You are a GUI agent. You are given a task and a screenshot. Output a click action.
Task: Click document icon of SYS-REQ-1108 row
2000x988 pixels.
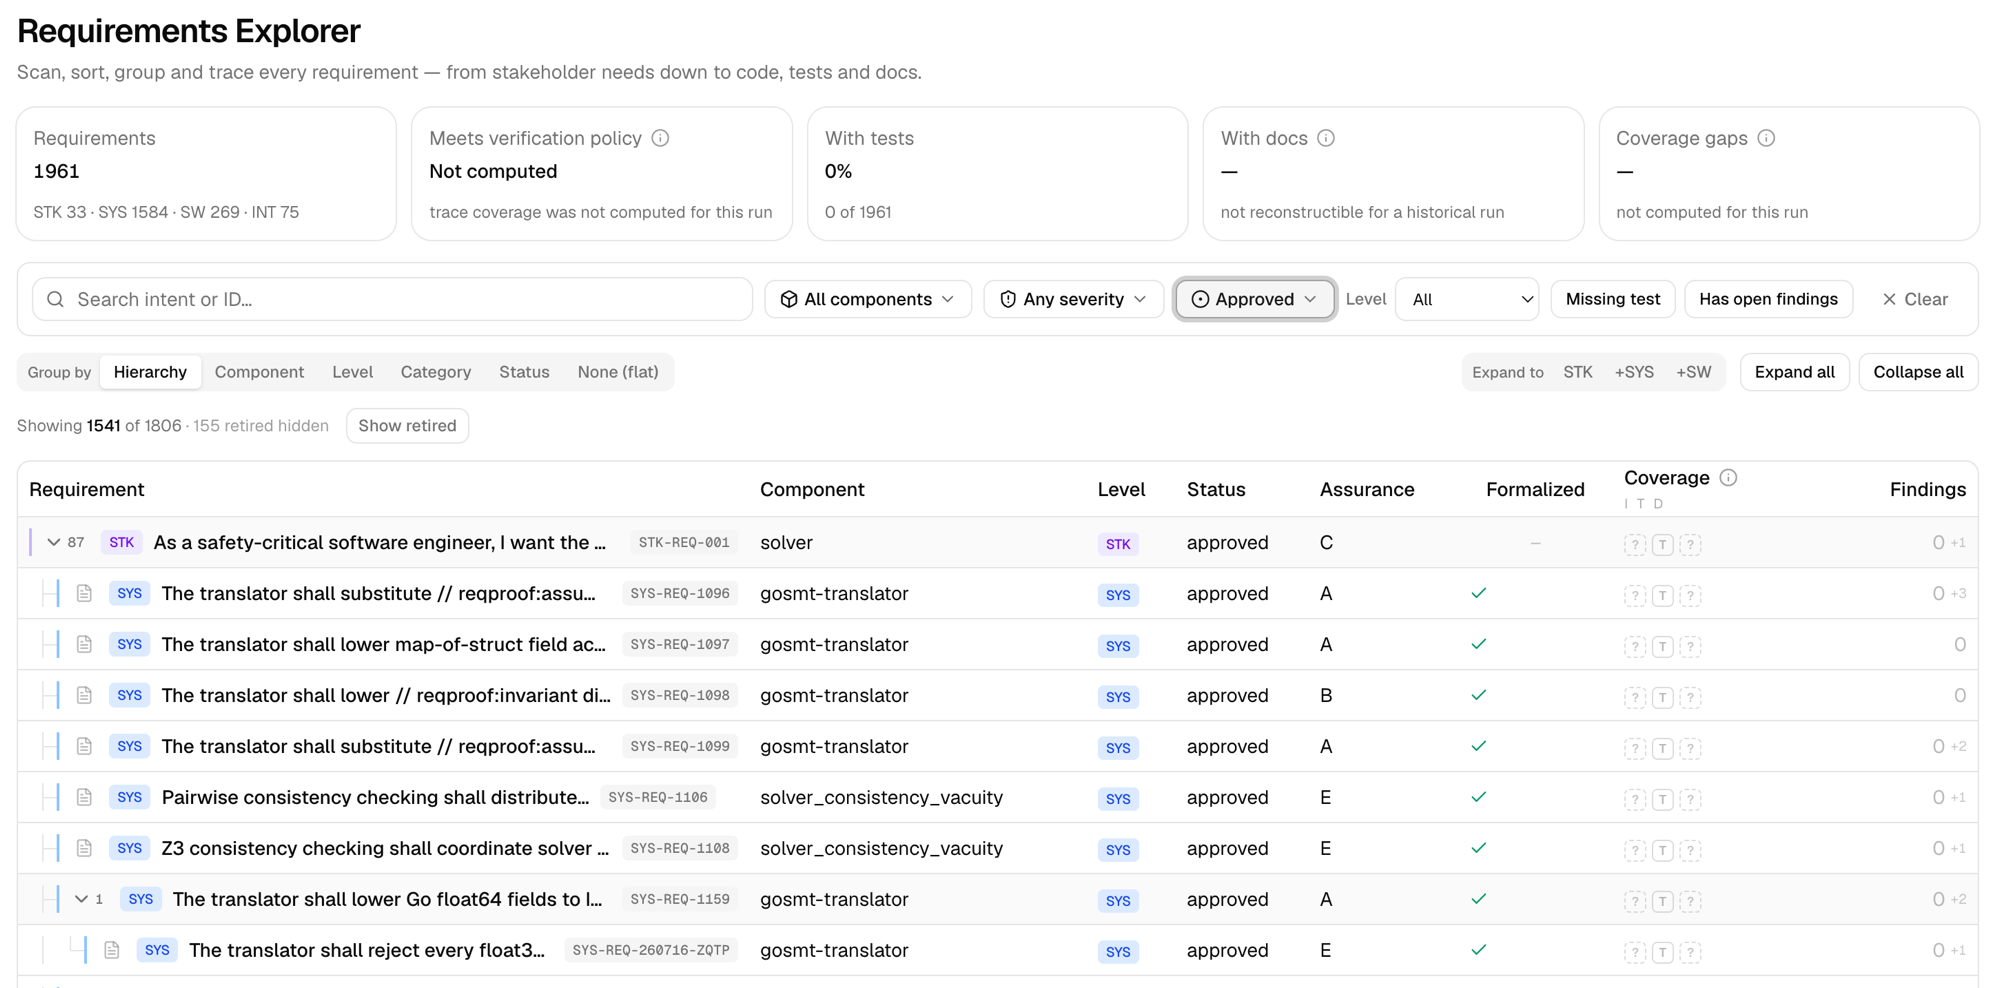[x=85, y=848]
